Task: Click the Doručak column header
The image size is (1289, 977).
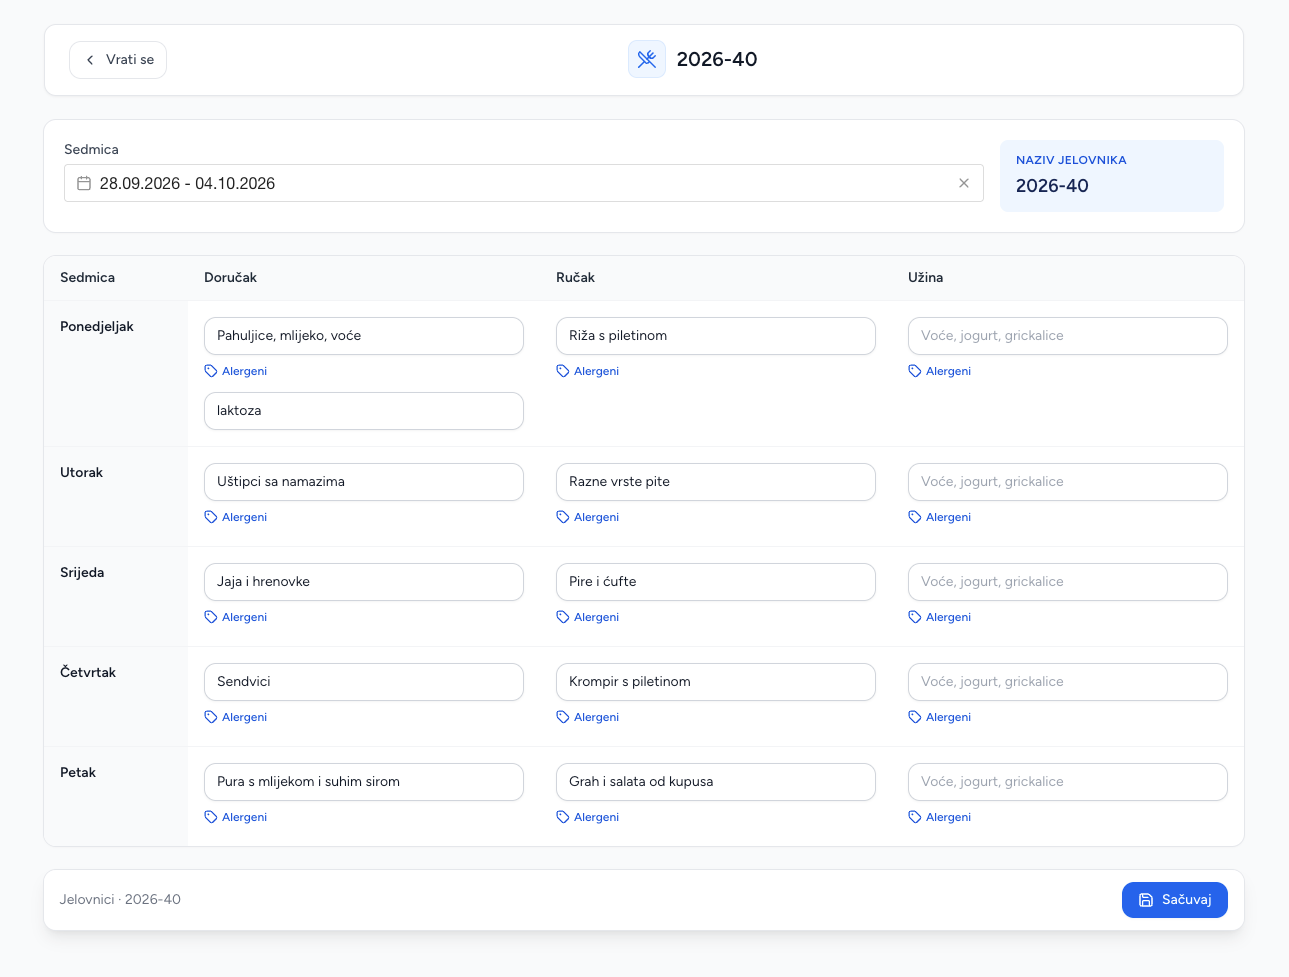Action: [x=230, y=278]
